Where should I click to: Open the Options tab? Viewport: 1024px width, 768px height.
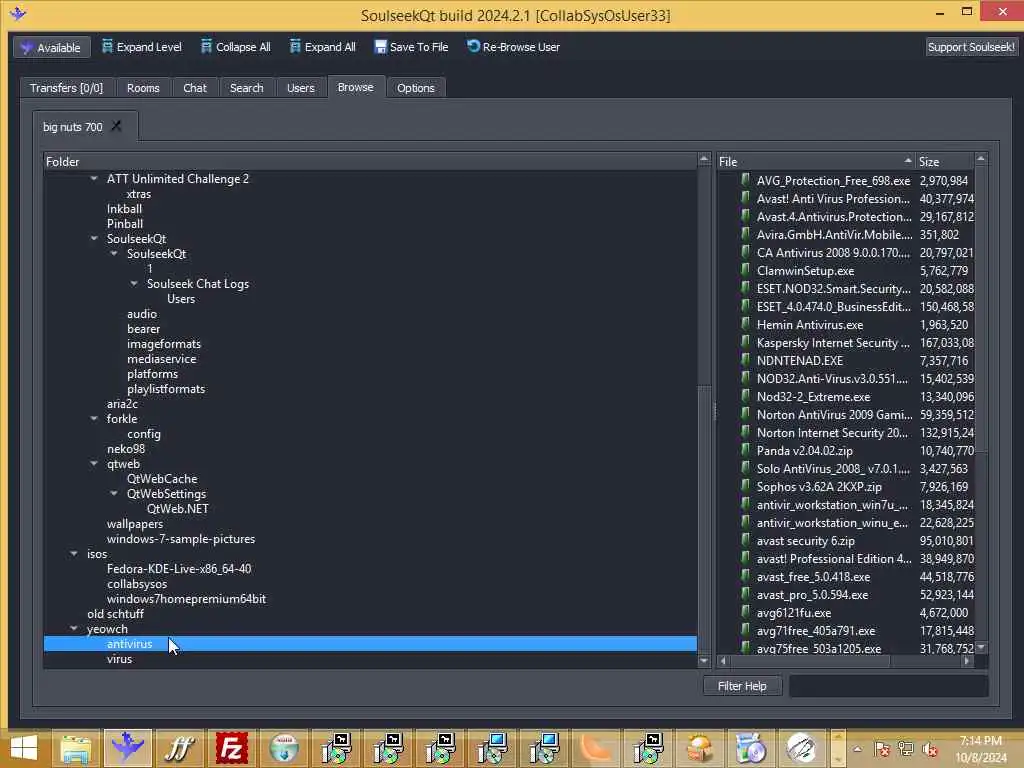click(x=415, y=88)
